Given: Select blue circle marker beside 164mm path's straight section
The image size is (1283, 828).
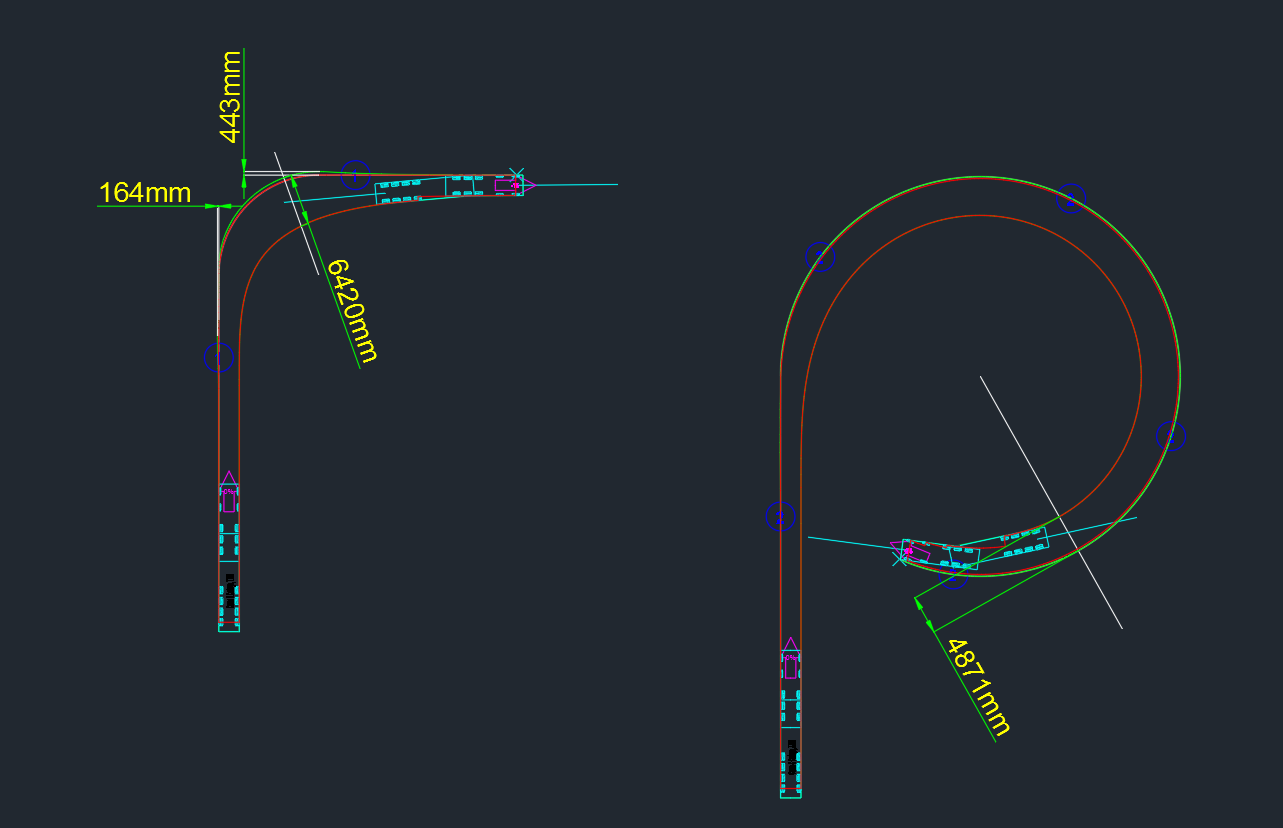Looking at the screenshot, I should click(218, 357).
